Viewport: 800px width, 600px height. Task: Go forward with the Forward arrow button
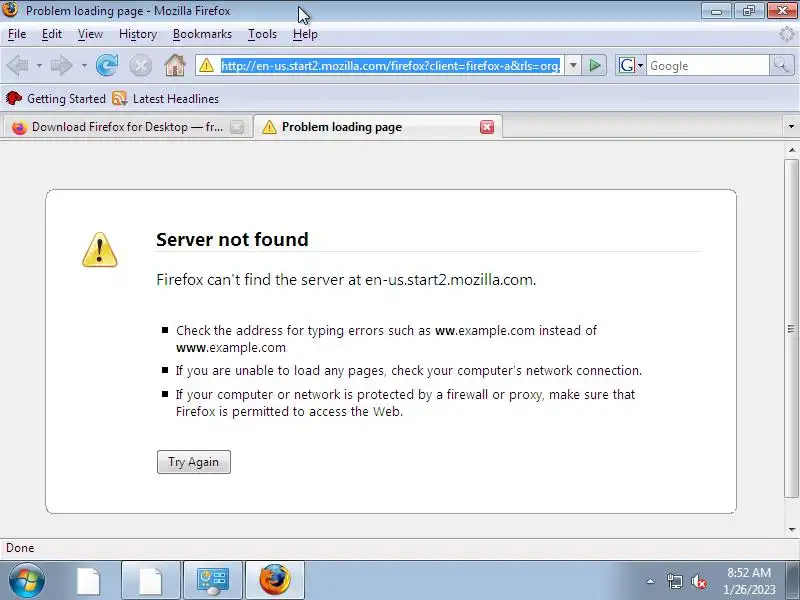[62, 65]
